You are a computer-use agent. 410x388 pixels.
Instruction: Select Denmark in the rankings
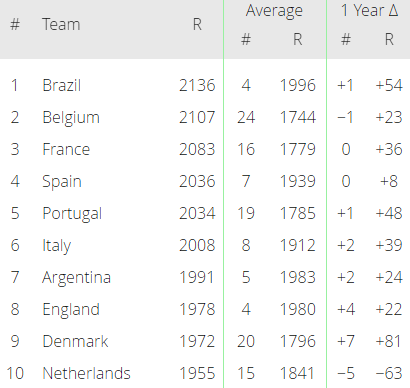pyautogui.click(x=75, y=341)
